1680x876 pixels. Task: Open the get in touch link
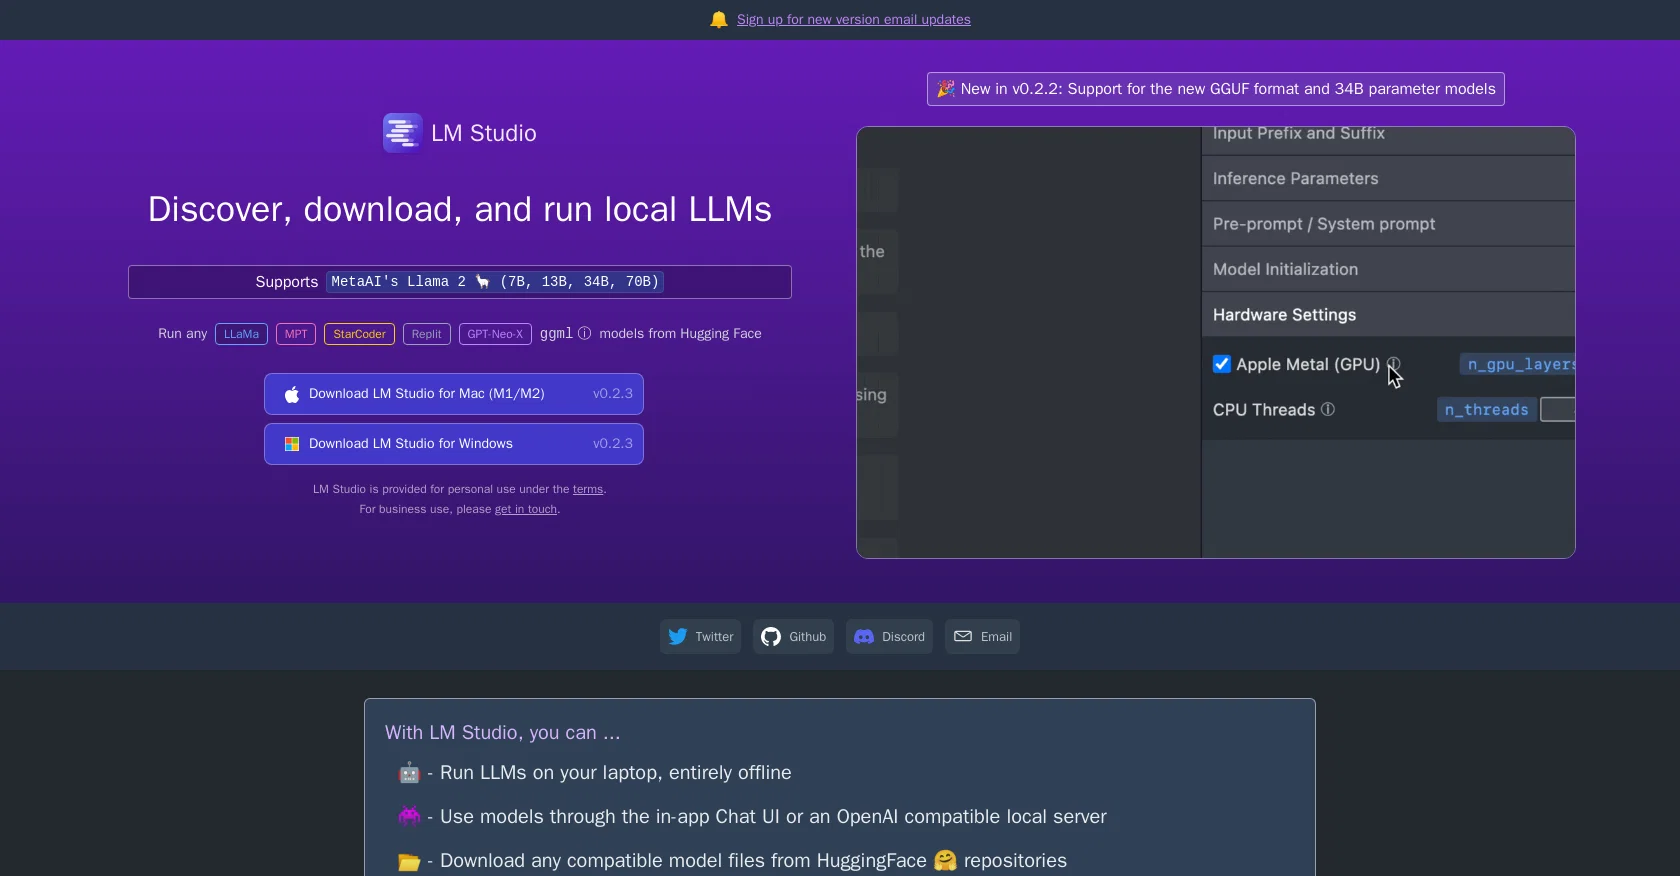pos(526,509)
